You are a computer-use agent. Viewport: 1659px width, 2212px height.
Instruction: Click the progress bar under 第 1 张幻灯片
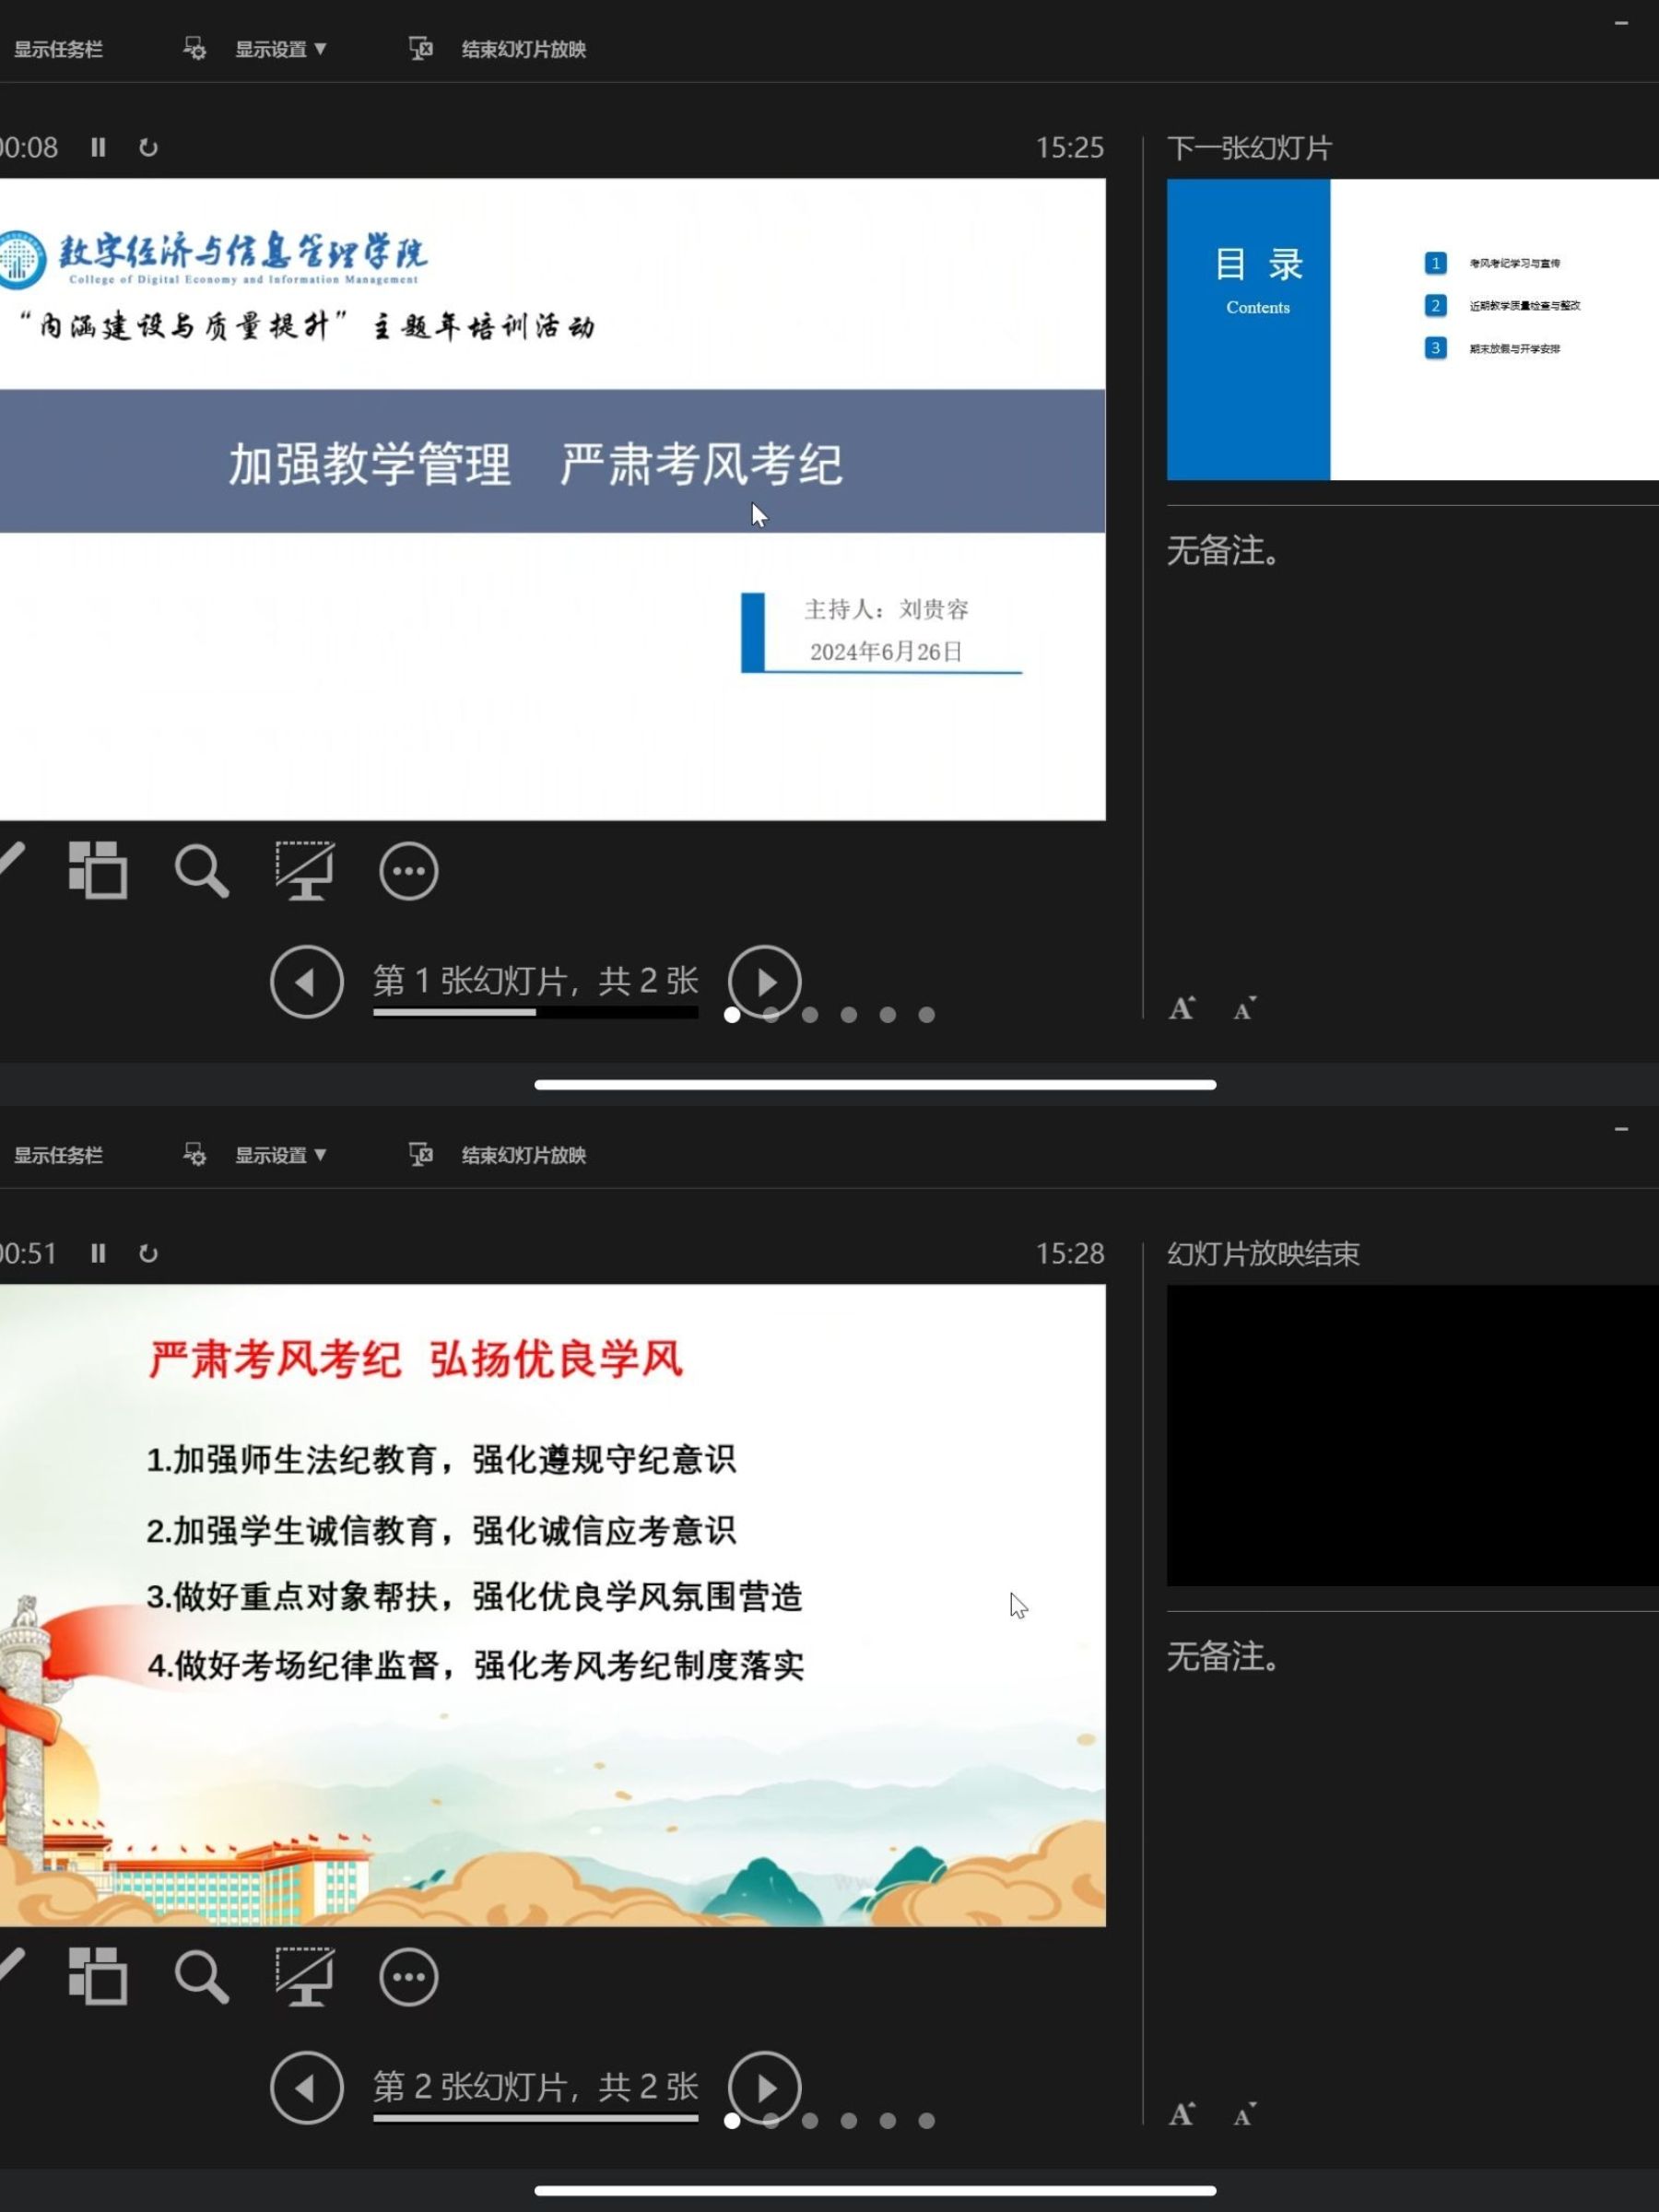tap(535, 1012)
